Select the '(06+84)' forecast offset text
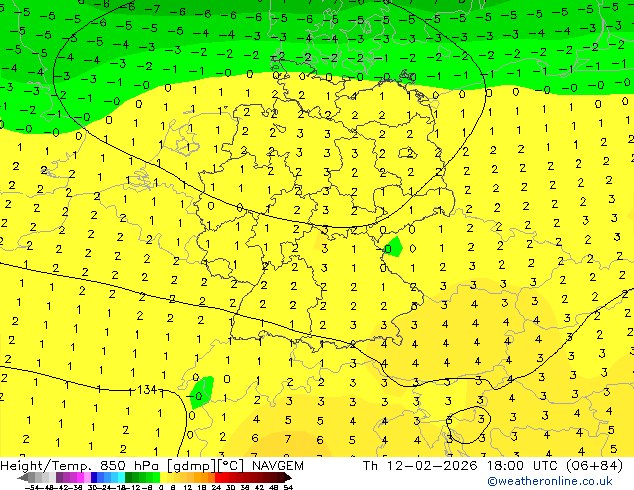This screenshot has width=634, height=490. pyautogui.click(x=594, y=466)
